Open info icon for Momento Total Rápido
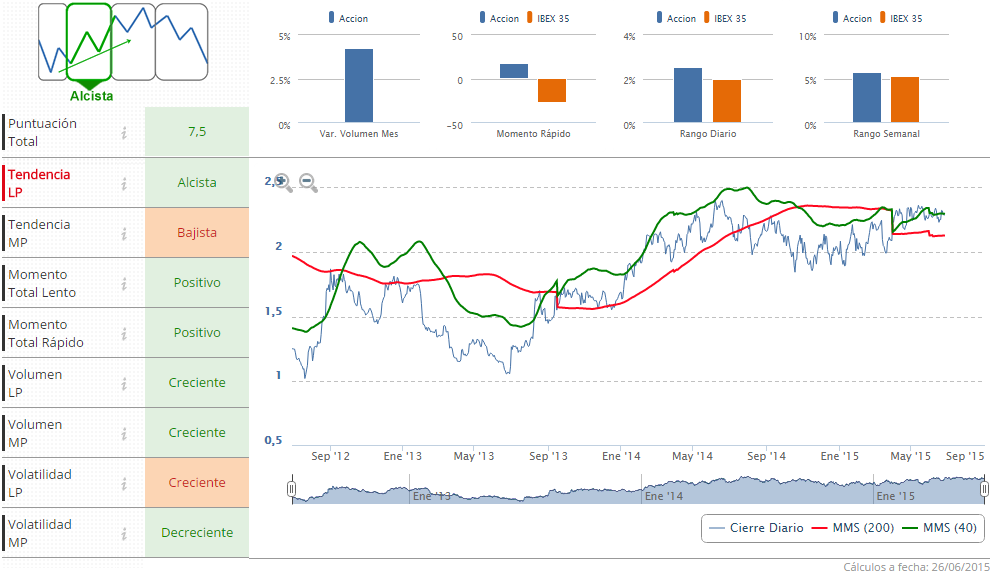The width and height of the screenshot is (992, 582). [124, 333]
